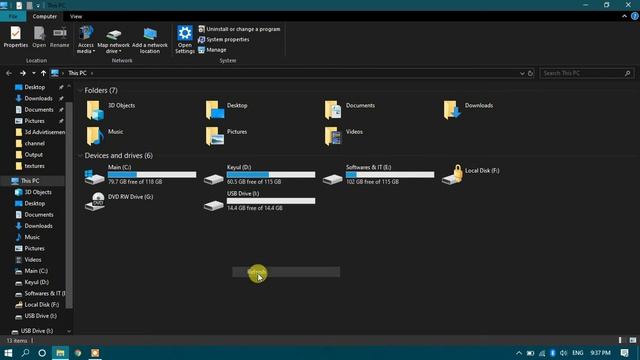The image size is (640, 360).
Task: Collapse the ribbon with the chevron
Action: (x=624, y=16)
